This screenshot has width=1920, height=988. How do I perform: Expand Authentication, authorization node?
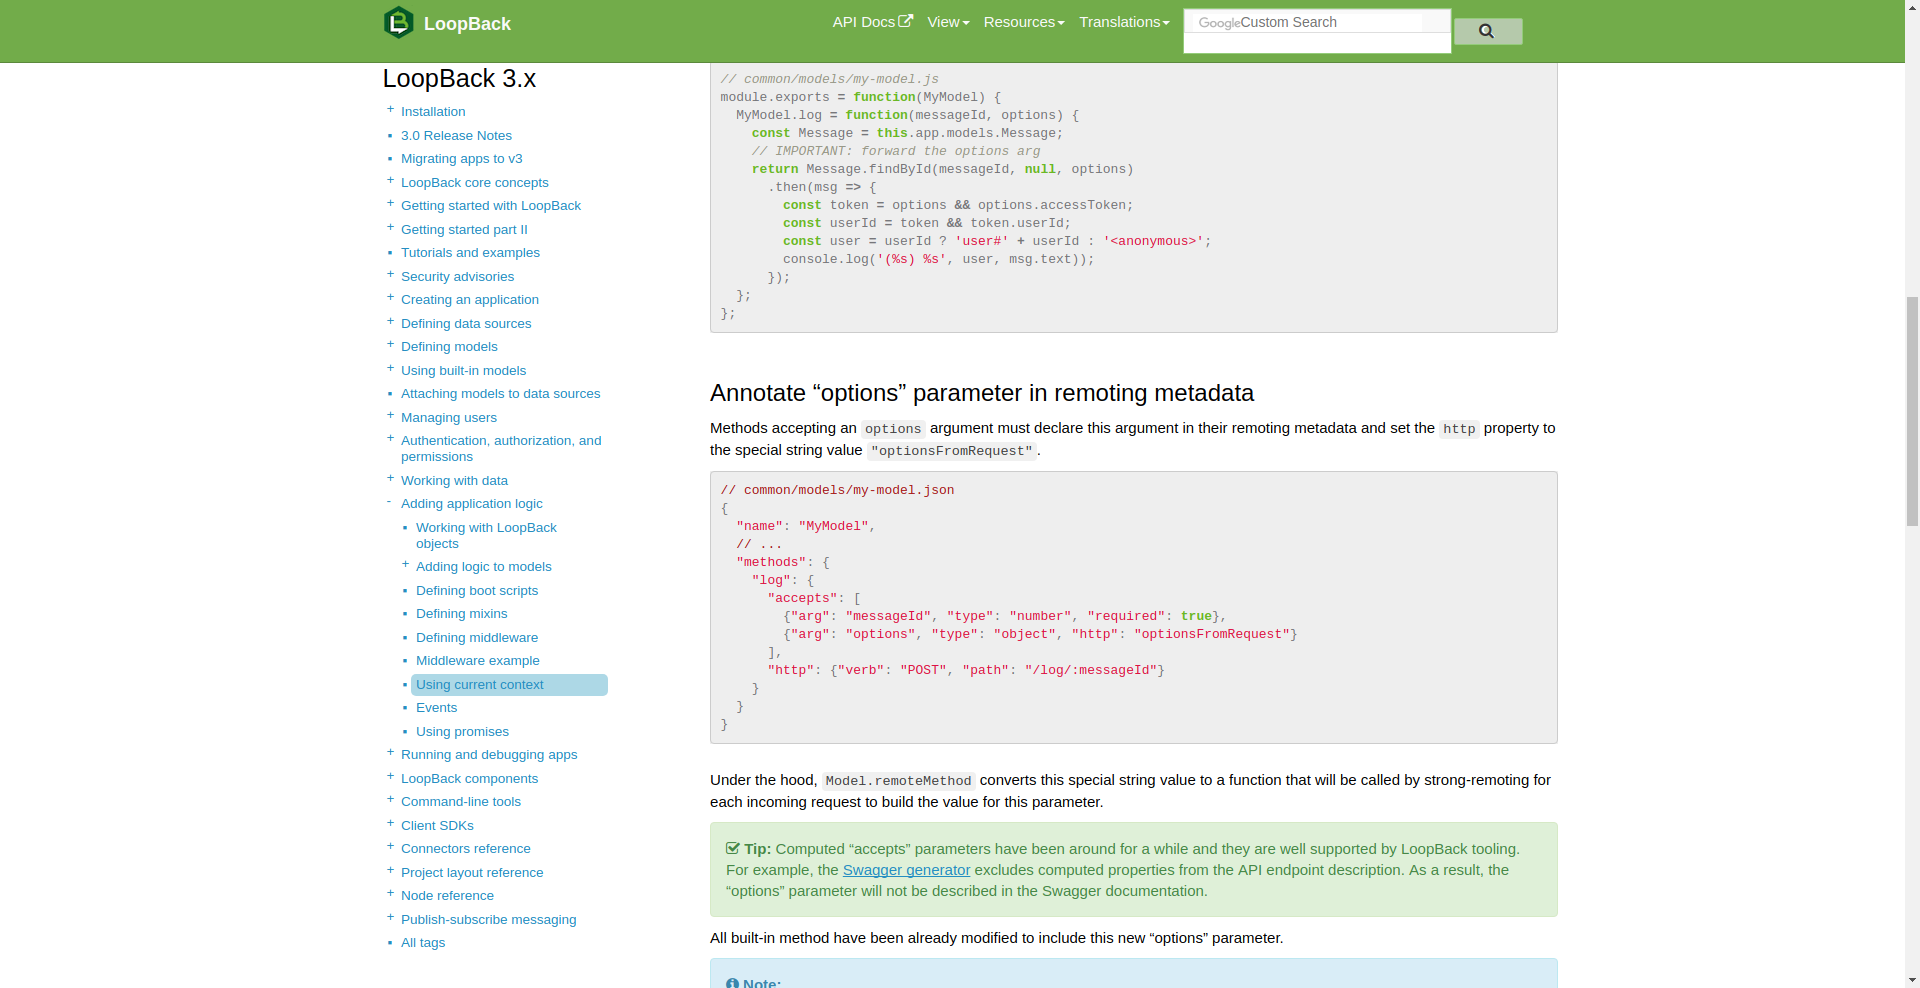click(x=390, y=439)
